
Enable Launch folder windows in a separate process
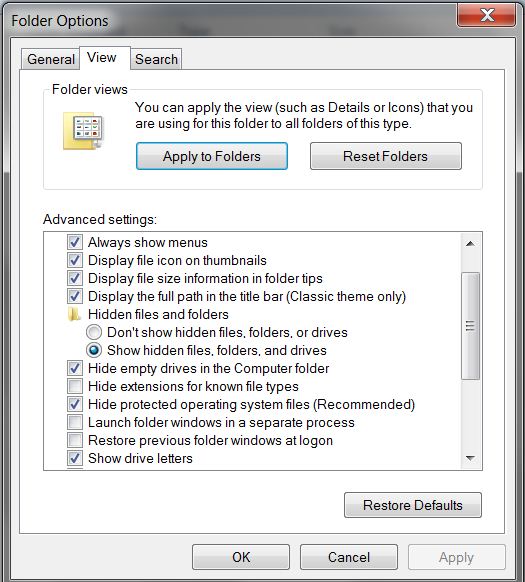75,422
